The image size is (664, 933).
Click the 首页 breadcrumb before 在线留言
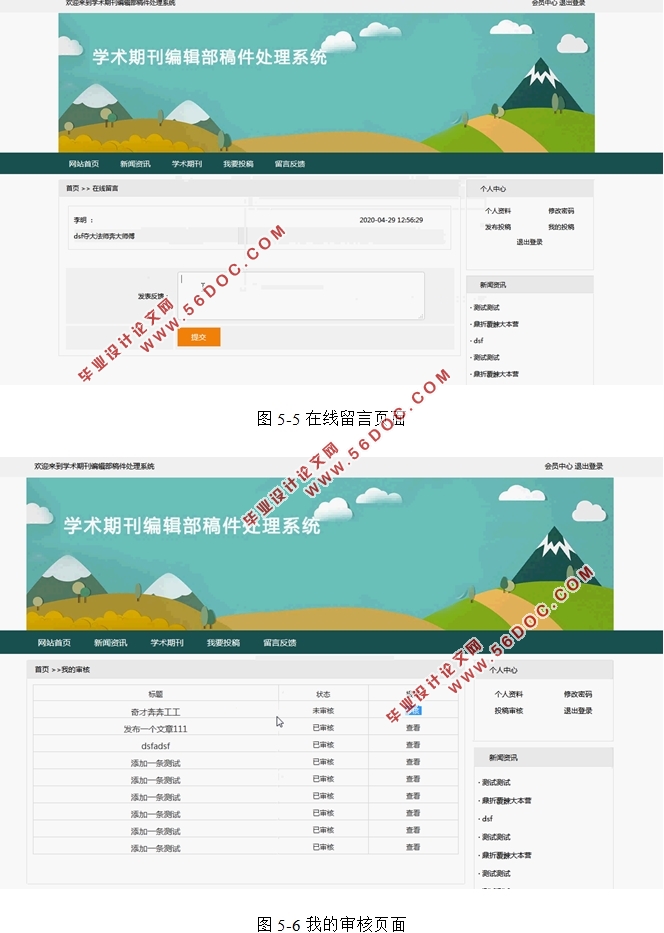tap(72, 188)
